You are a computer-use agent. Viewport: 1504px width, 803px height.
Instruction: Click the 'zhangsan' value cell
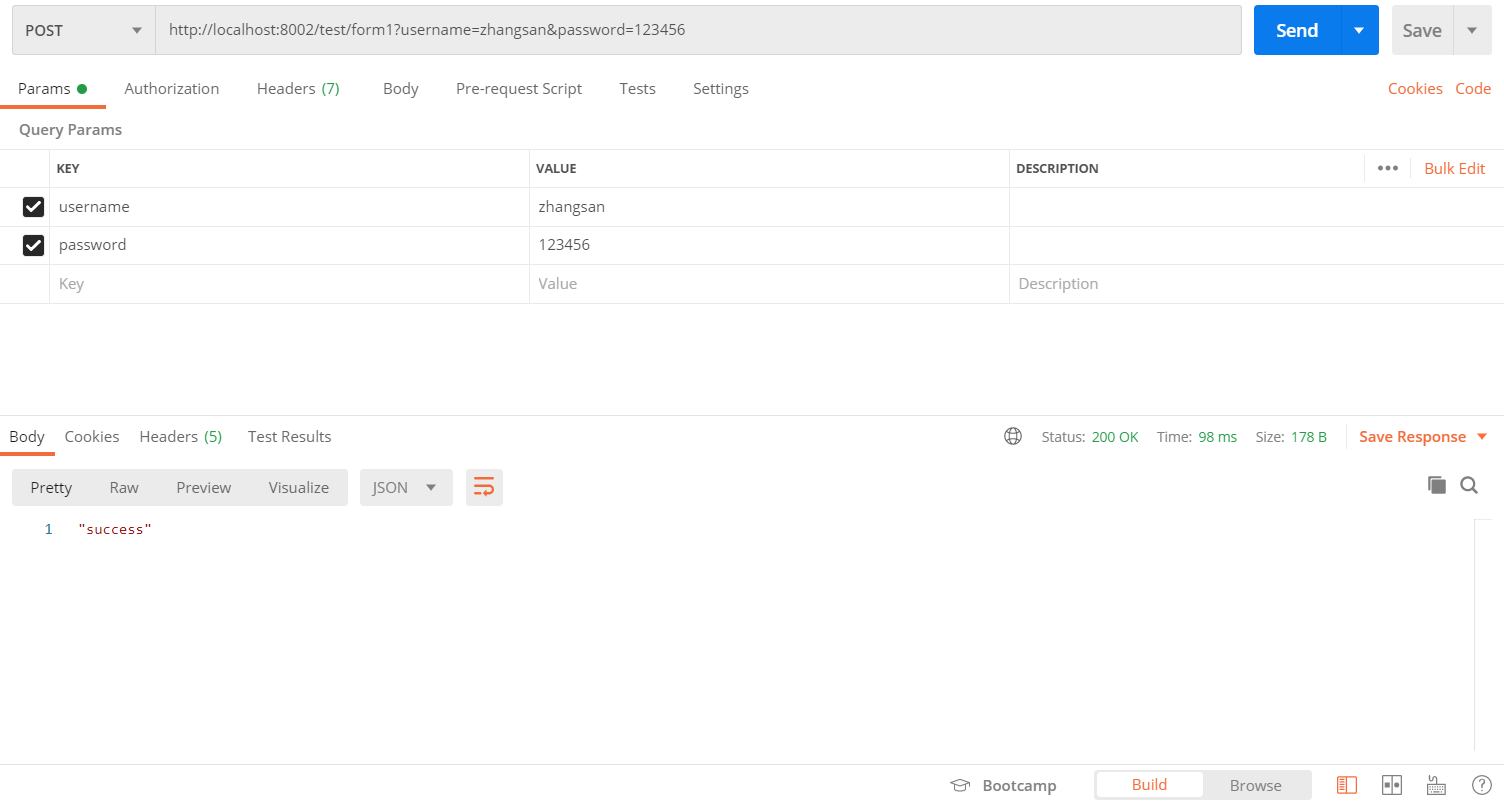[x=769, y=207]
